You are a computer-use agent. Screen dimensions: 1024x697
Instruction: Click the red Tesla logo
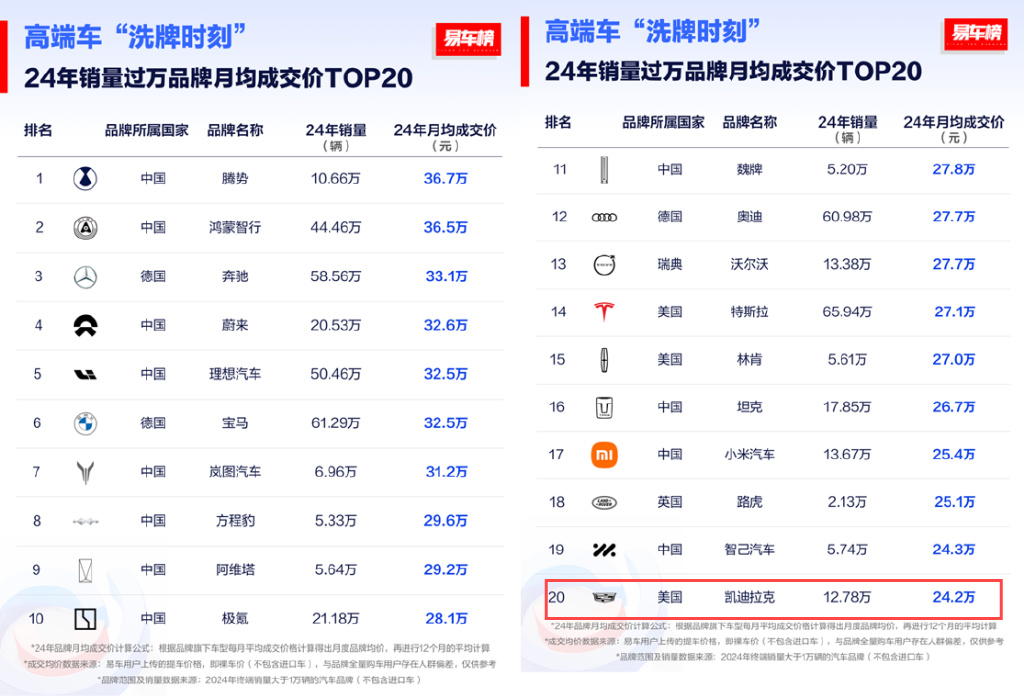[x=604, y=312]
